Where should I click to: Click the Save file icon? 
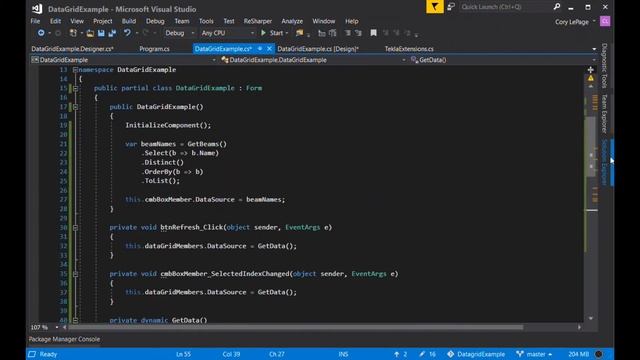click(101, 33)
